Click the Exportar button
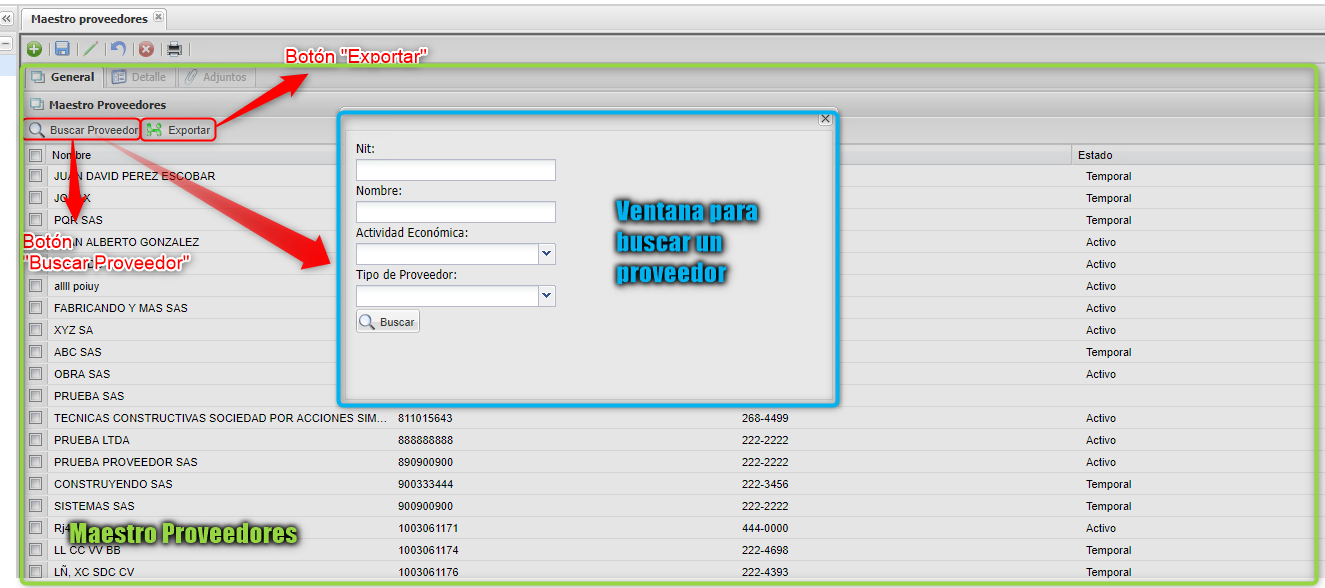Screen dimensions: 1325x588 [179, 130]
